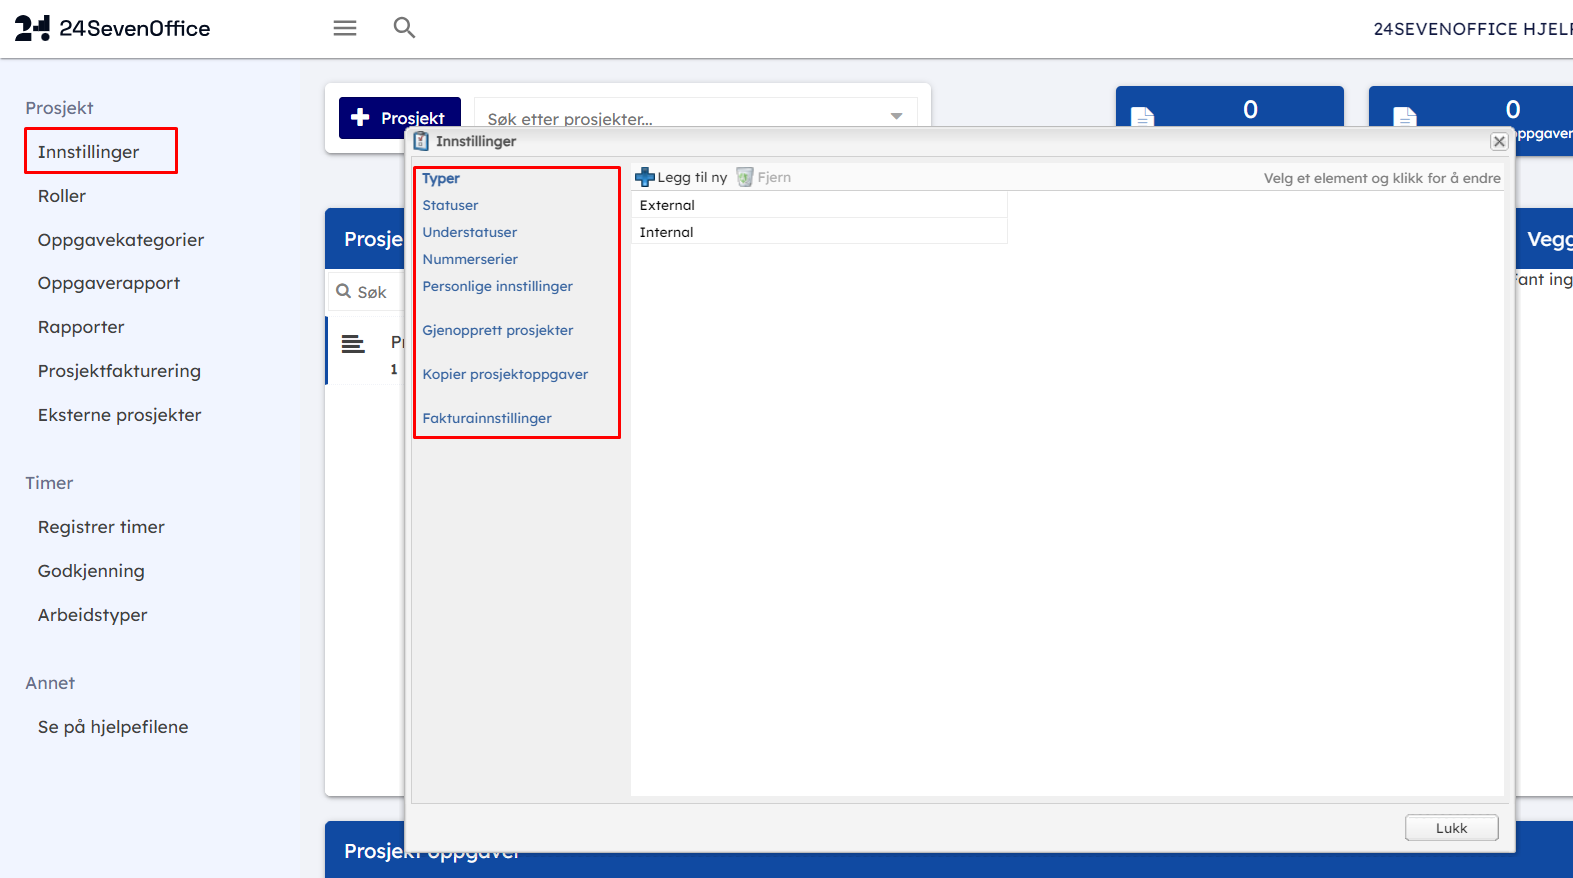Close the Innstillinger dialog with X

pyautogui.click(x=1499, y=142)
